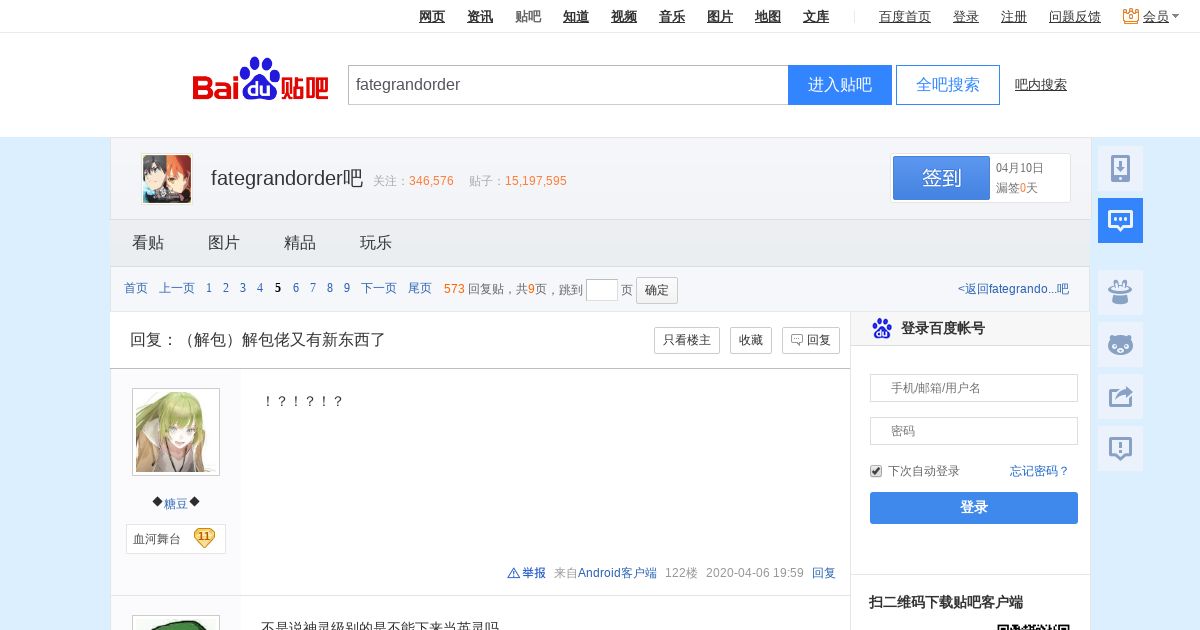The width and height of the screenshot is (1200, 630).
Task: Go to 尾页 pagination link
Action: pos(420,289)
